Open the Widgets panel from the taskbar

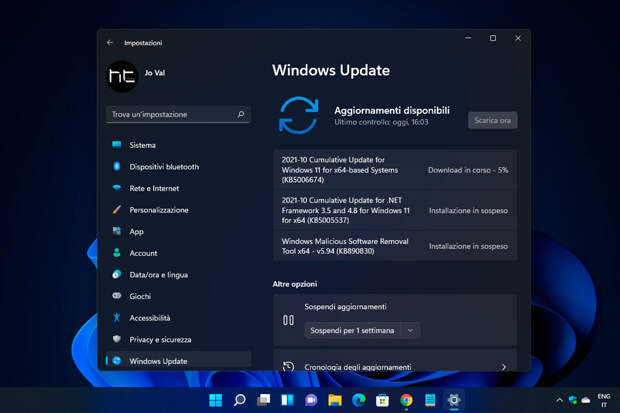coord(287,400)
